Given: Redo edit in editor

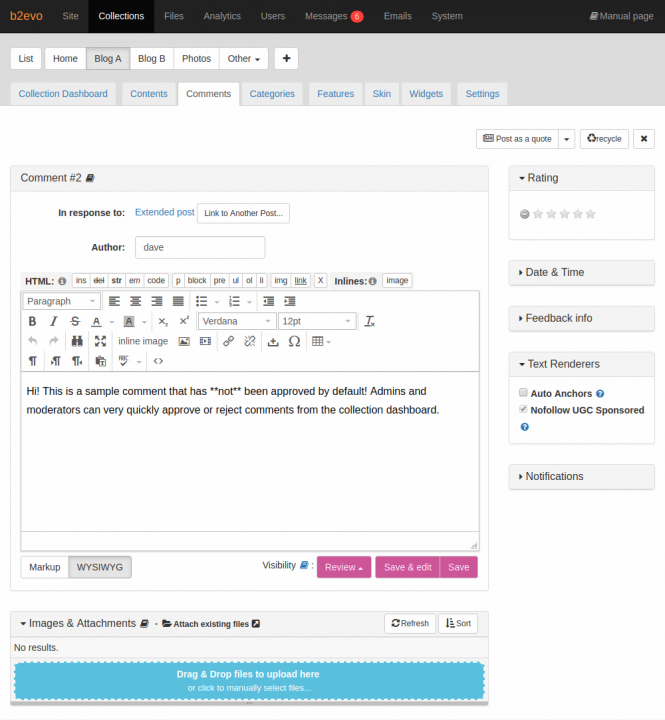Looking at the screenshot, I should [x=54, y=341].
